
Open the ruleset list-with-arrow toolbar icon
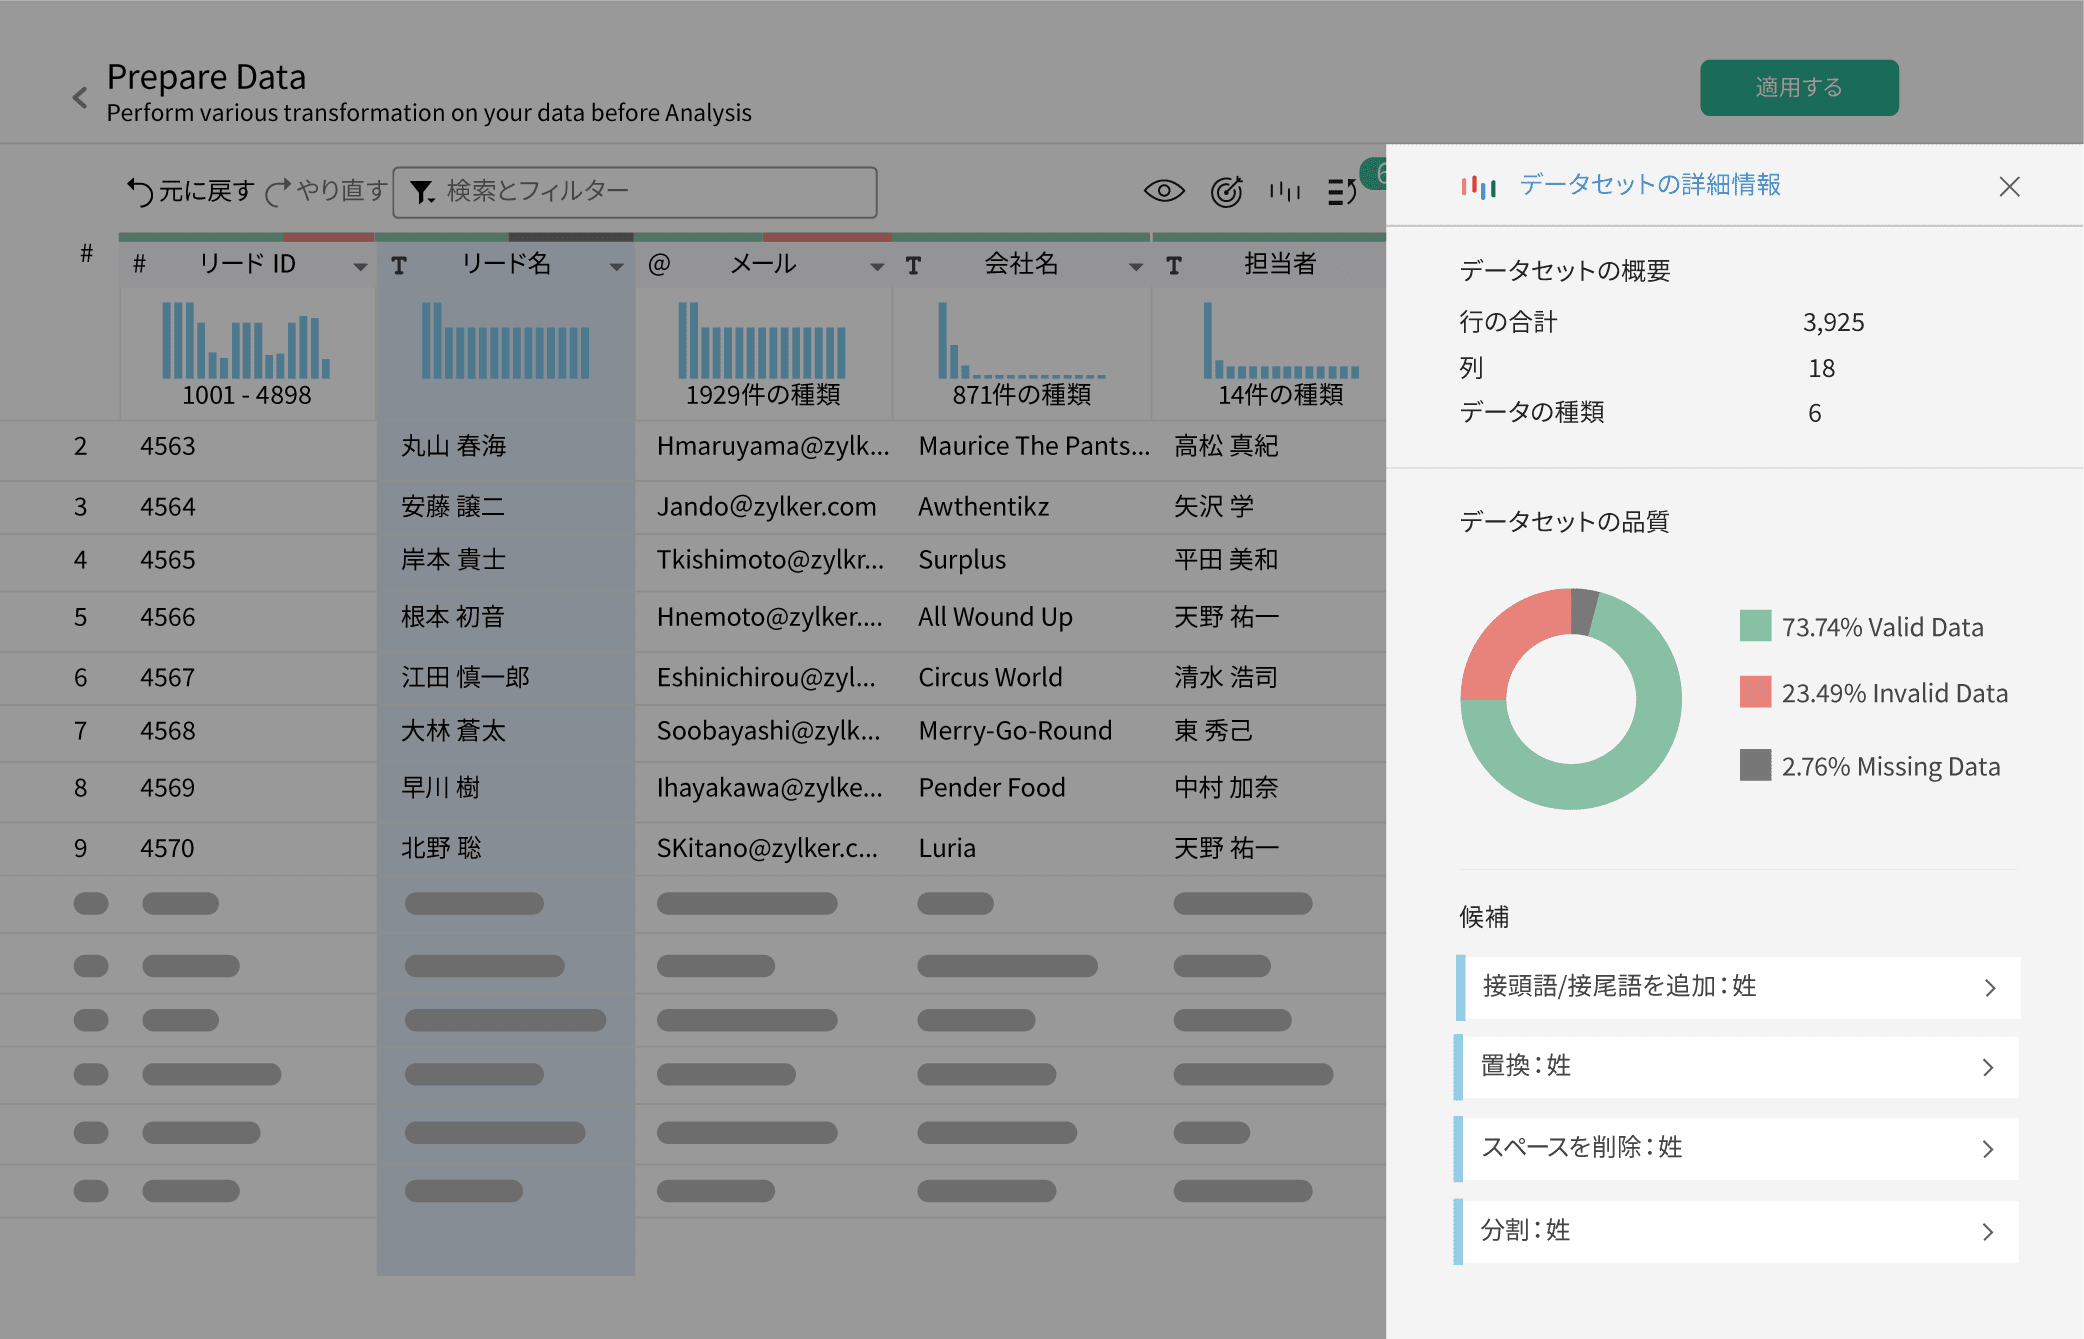point(1342,191)
